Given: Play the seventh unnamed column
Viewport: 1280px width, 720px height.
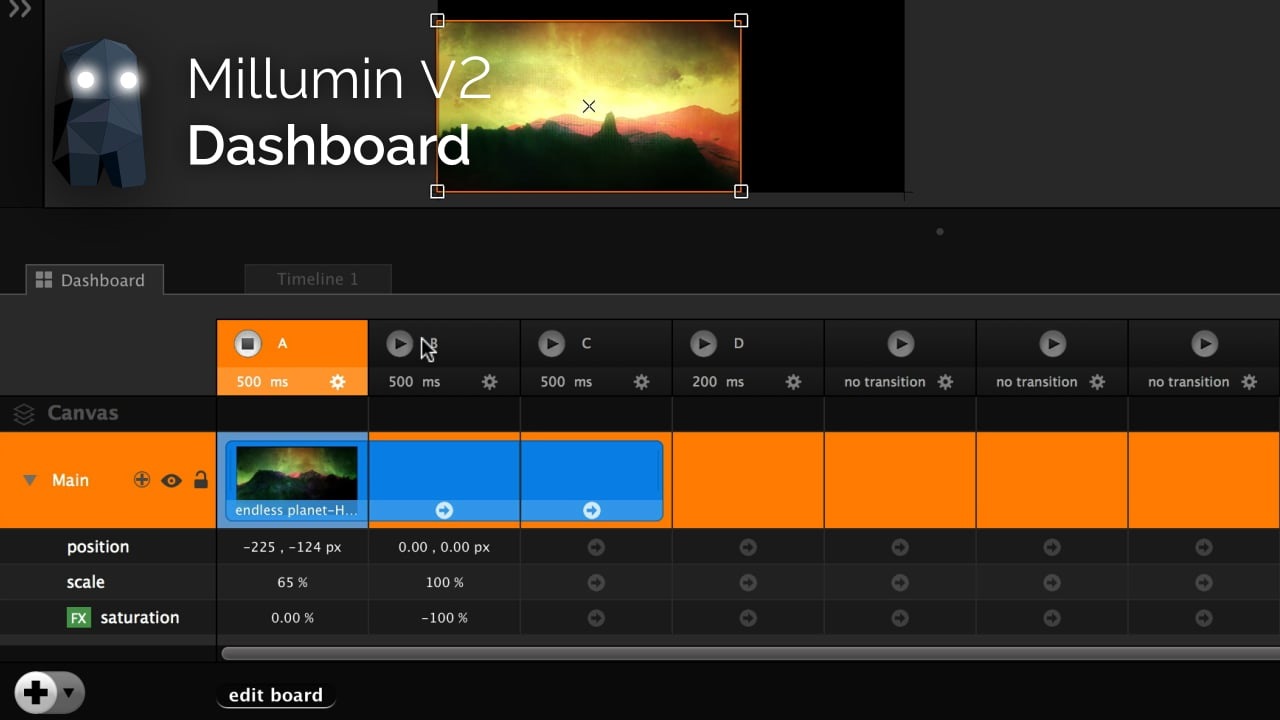Looking at the screenshot, I should click(1205, 344).
